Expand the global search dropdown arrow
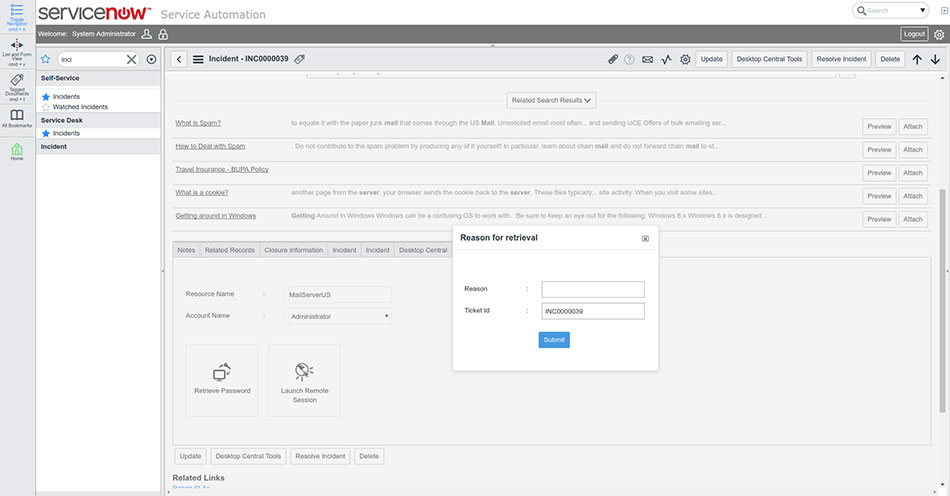Viewport: 950px width, 496px height. point(923,10)
